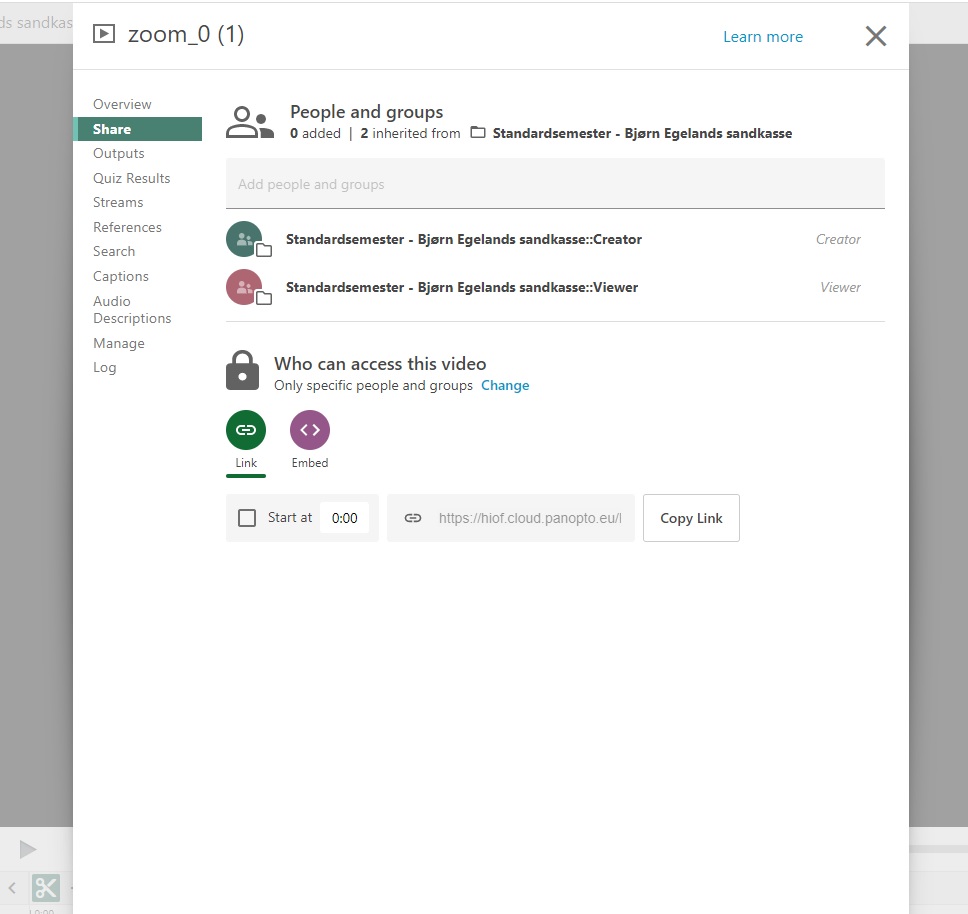The height and width of the screenshot is (914, 968).
Task: Click the Viewer group avatar icon
Action: pos(244,287)
